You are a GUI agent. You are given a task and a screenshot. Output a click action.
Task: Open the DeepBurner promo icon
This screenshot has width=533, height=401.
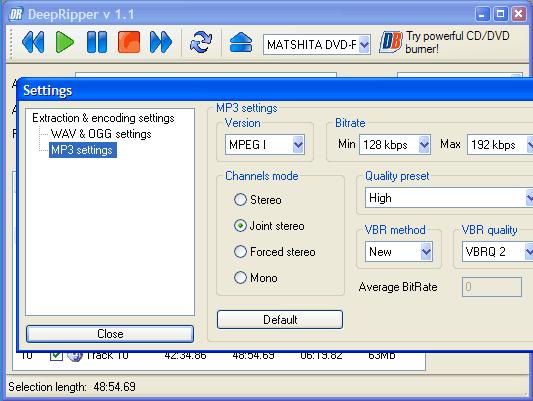[391, 42]
